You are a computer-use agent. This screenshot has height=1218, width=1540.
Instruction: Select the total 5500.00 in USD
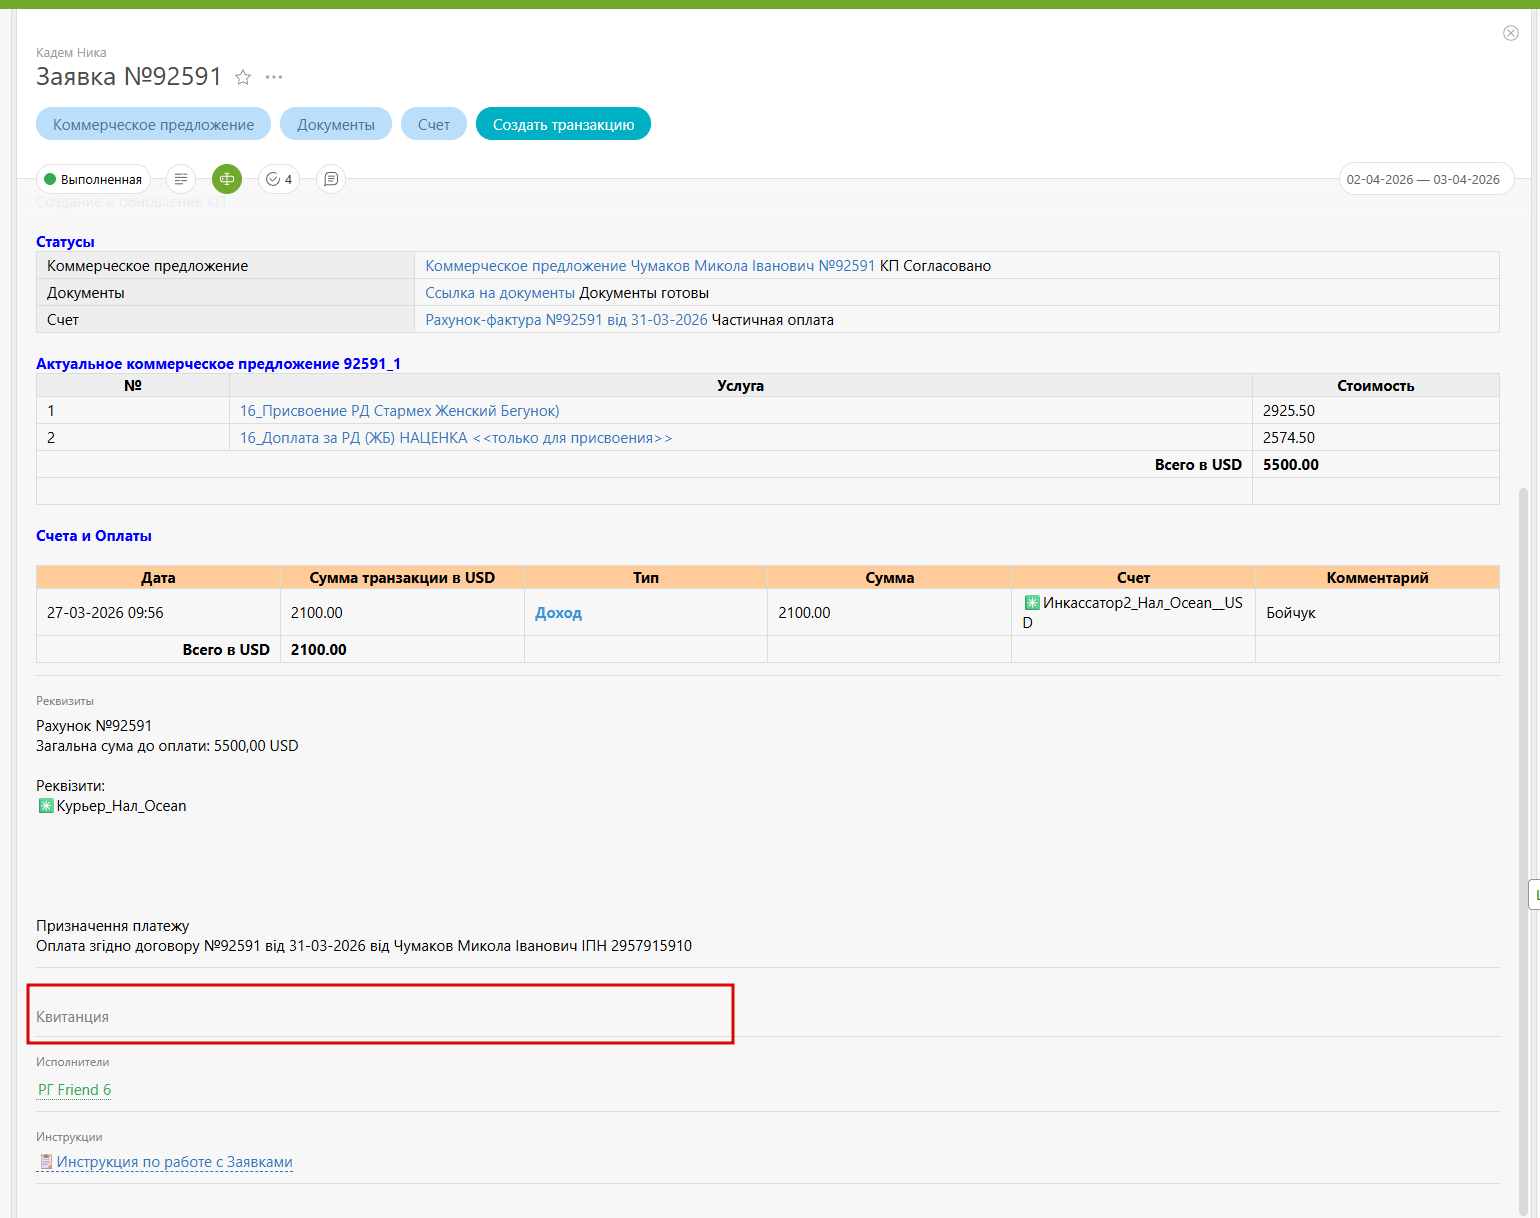coord(1291,465)
